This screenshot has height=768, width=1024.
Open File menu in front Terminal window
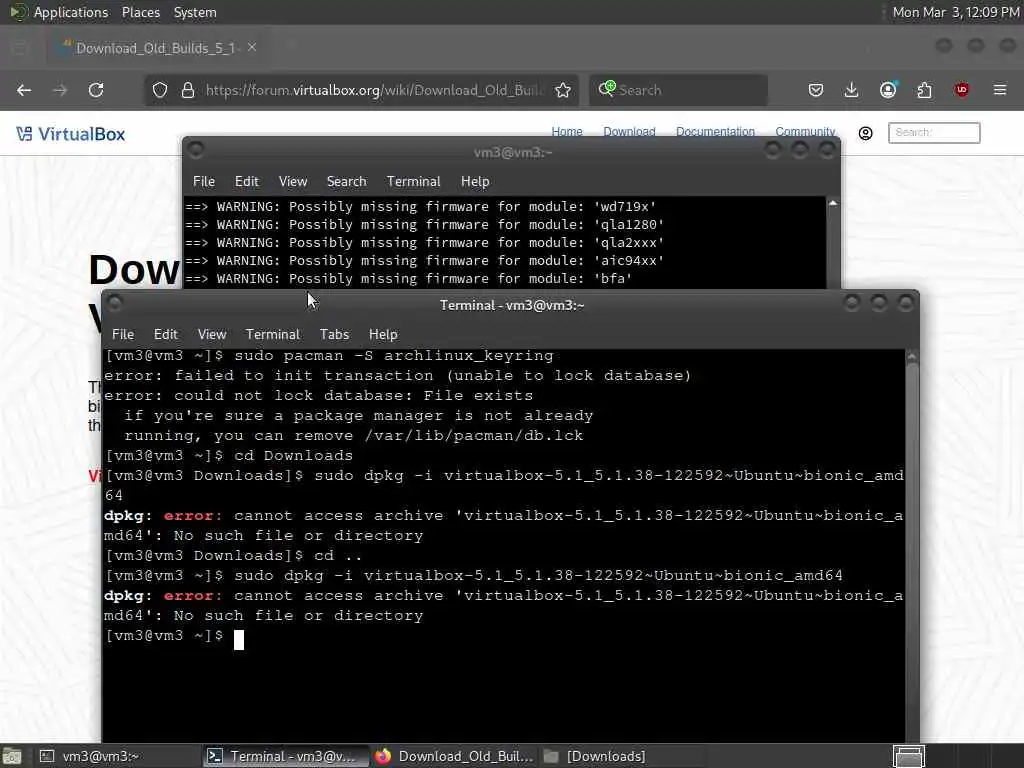pos(123,334)
